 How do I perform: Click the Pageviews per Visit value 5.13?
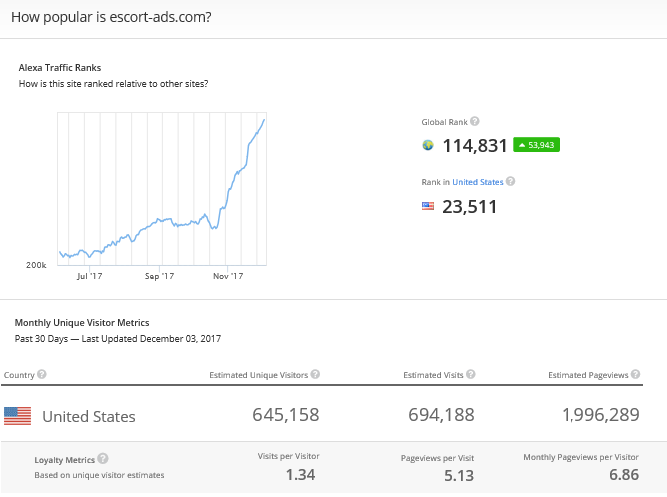tap(459, 476)
